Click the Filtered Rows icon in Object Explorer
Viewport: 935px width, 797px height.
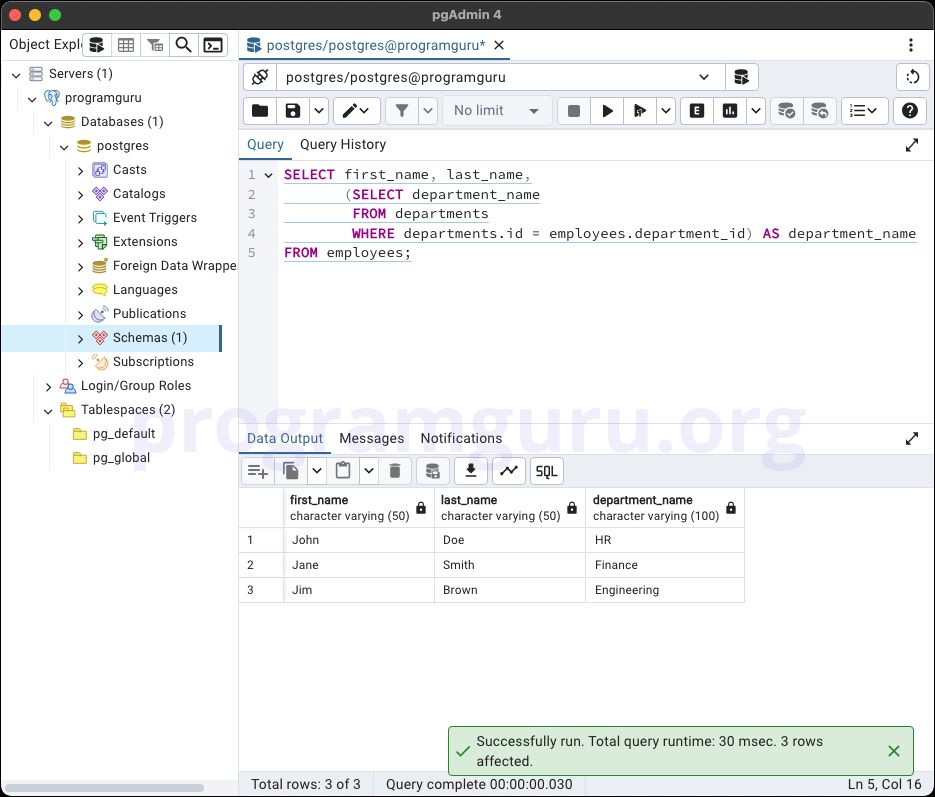click(x=155, y=45)
